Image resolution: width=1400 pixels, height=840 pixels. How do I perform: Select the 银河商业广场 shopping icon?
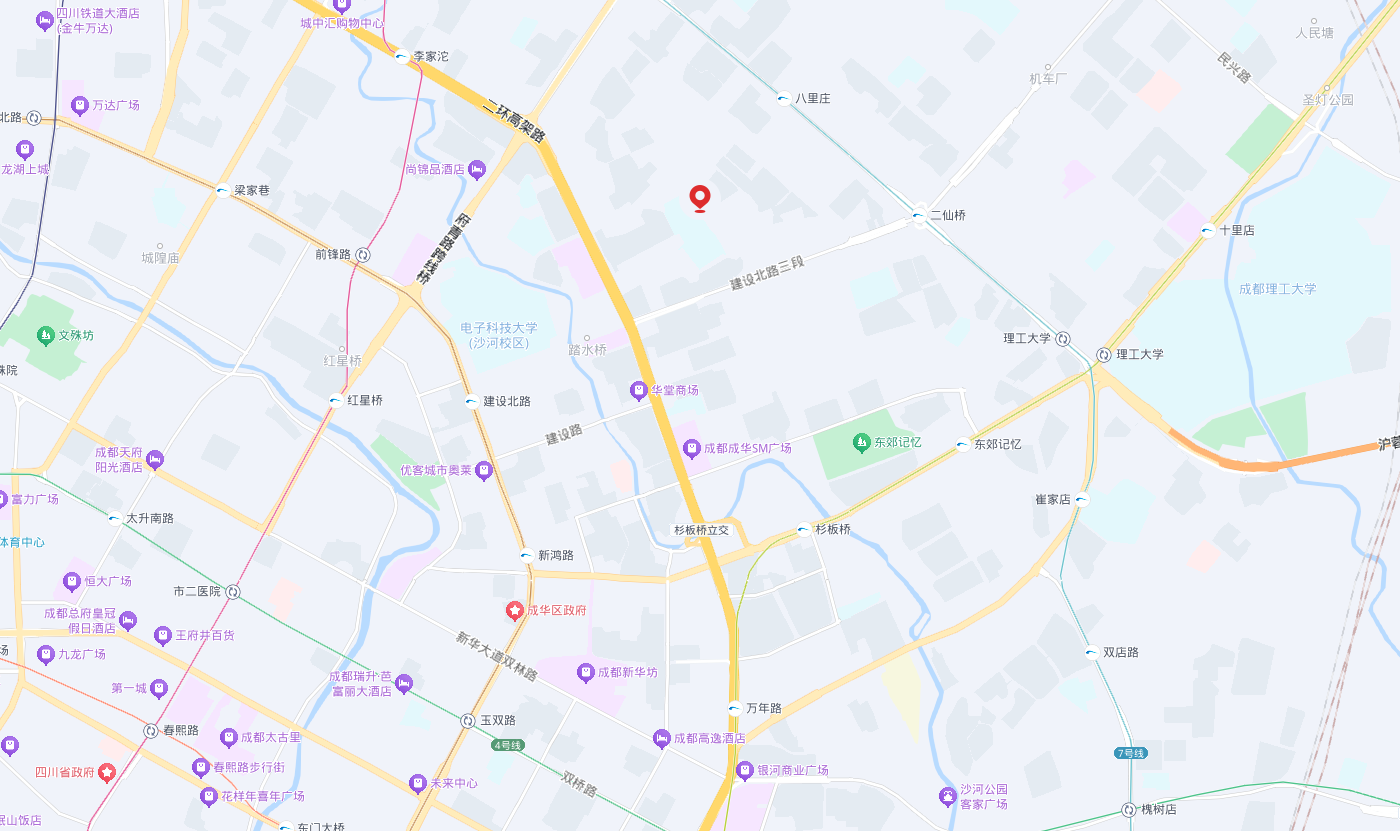pyautogui.click(x=744, y=771)
